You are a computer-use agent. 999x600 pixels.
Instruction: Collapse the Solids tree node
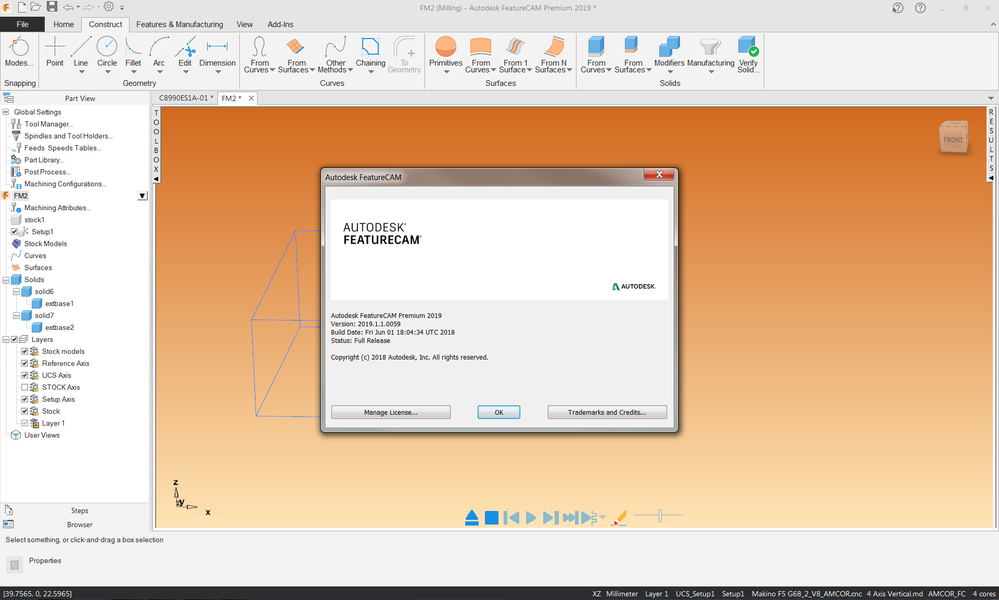click(x=6, y=280)
